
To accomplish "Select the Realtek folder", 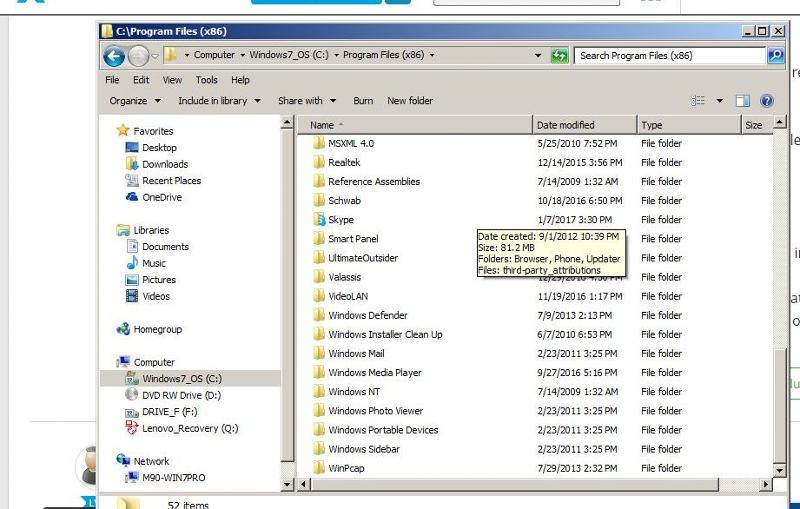I will coord(344,162).
